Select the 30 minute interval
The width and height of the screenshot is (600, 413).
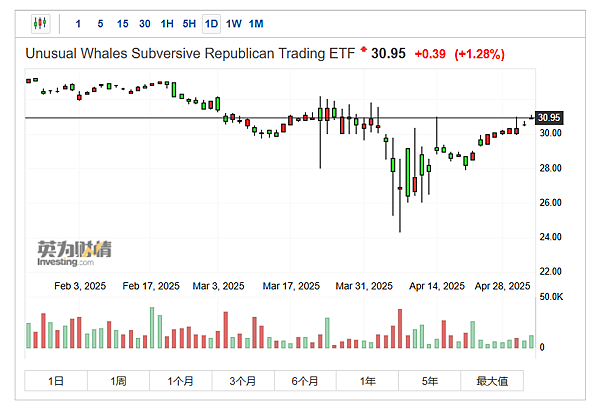pyautogui.click(x=145, y=24)
